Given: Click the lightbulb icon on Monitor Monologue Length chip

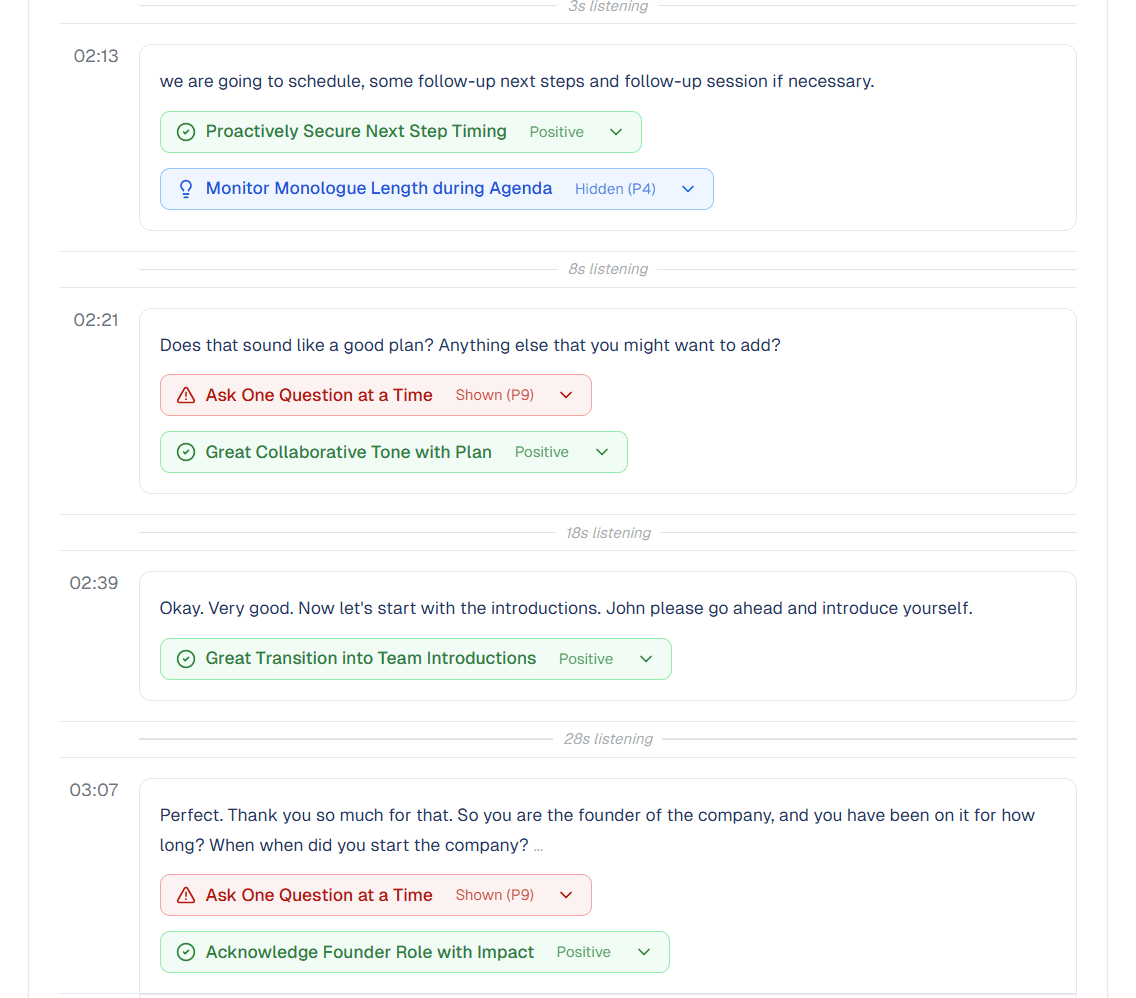Looking at the screenshot, I should [186, 188].
